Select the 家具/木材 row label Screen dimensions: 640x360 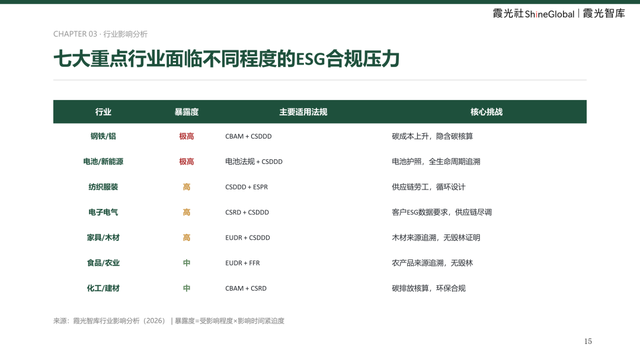pyautogui.click(x=103, y=238)
